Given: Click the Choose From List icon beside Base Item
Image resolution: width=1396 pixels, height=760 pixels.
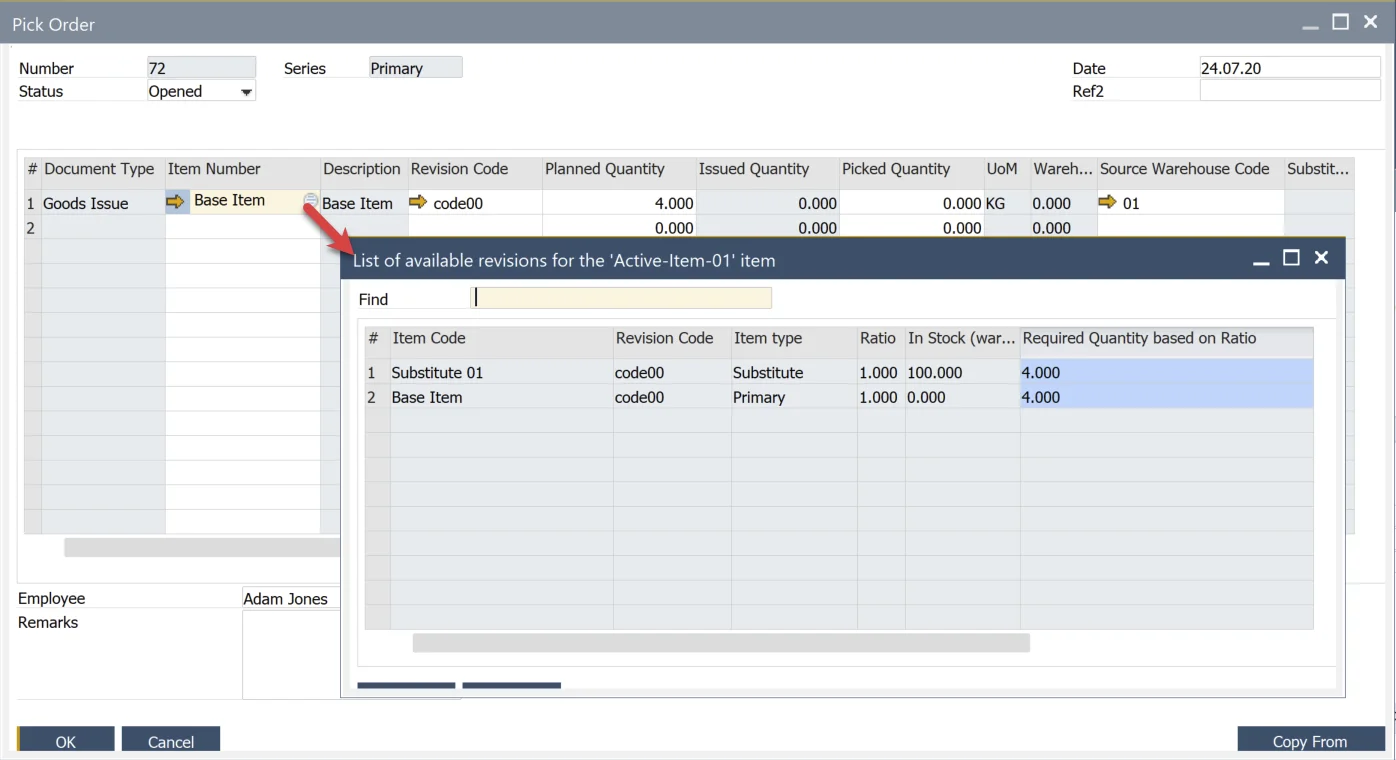Looking at the screenshot, I should [309, 201].
